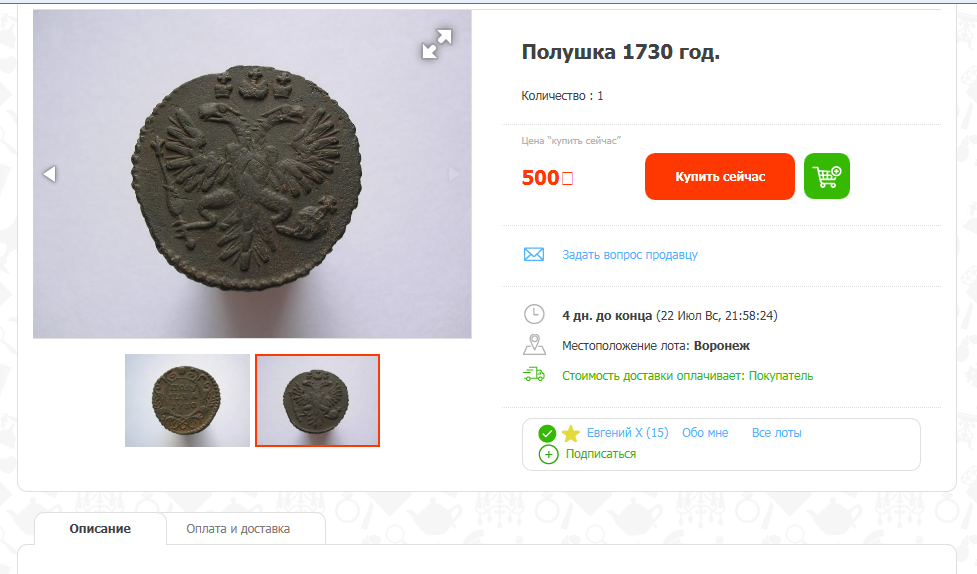Select the first coin thumbnail

click(x=187, y=400)
